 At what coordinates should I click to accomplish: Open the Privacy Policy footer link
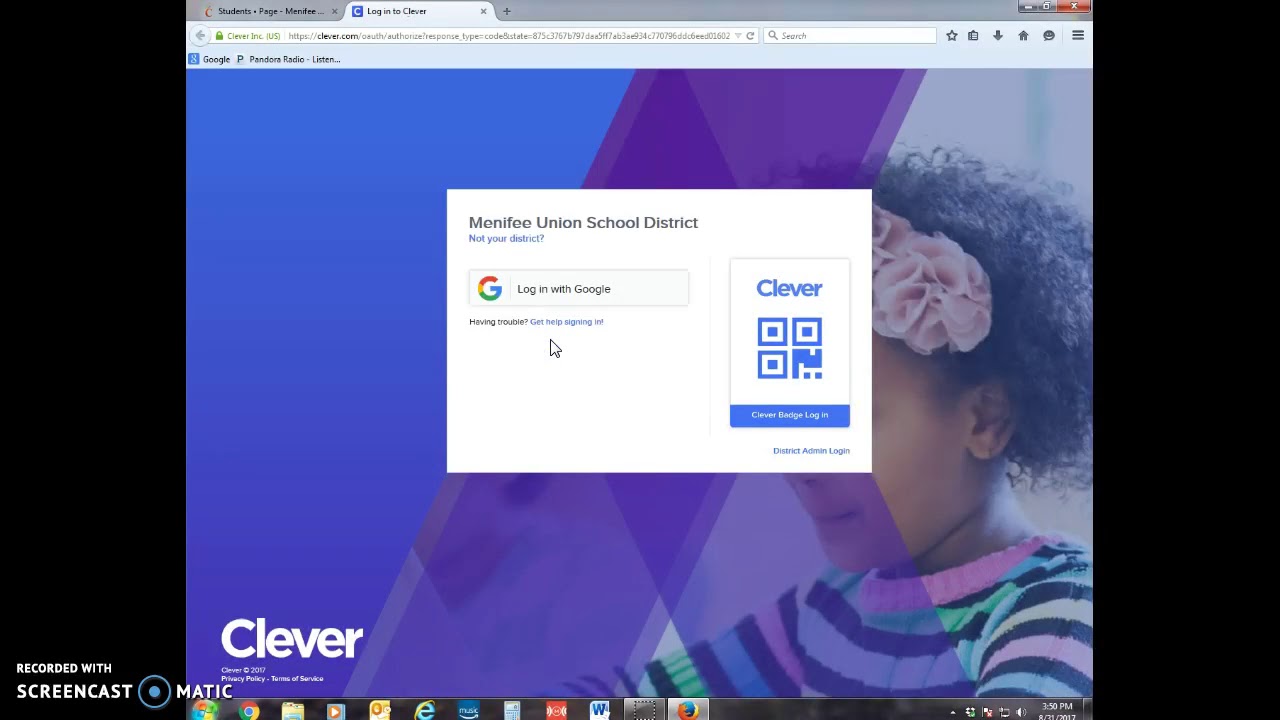tap(243, 679)
